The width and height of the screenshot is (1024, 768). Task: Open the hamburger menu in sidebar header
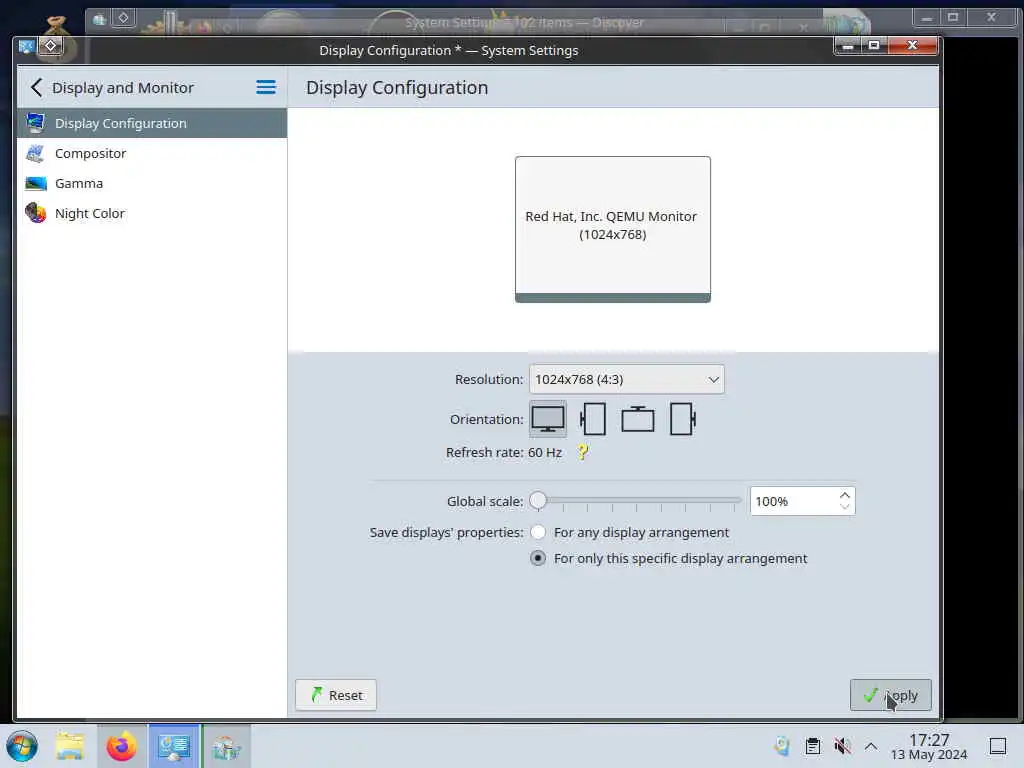click(x=266, y=88)
